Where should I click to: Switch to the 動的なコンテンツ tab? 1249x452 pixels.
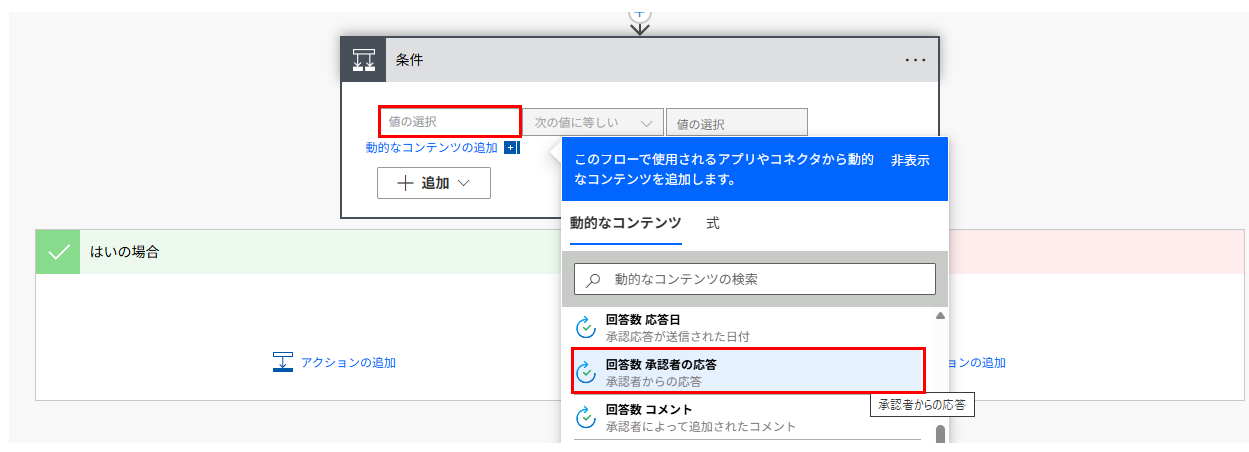click(625, 223)
